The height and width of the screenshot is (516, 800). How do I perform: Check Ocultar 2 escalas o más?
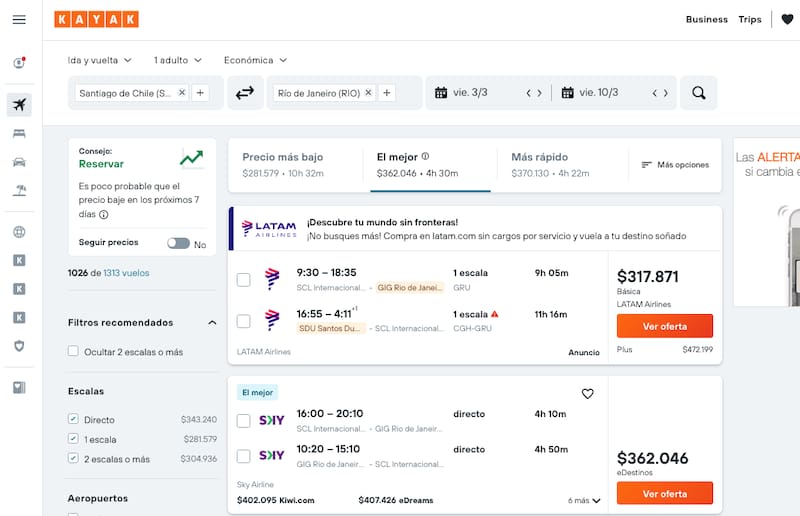tap(73, 351)
